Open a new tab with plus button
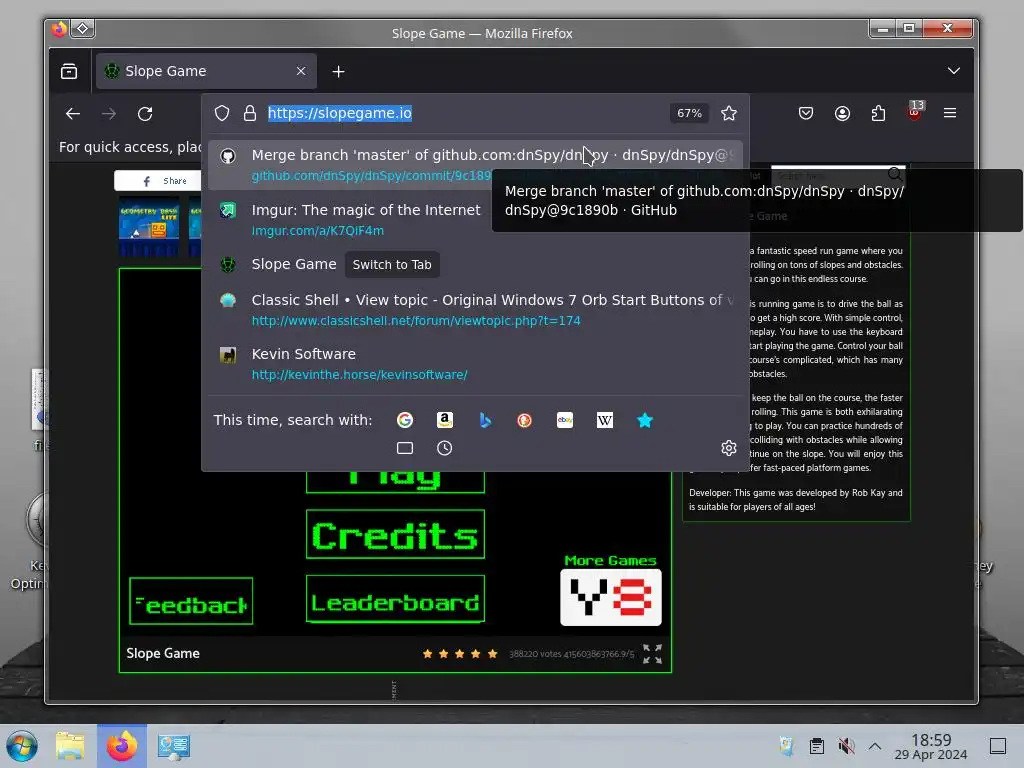Image resolution: width=1024 pixels, height=768 pixels. coord(338,71)
